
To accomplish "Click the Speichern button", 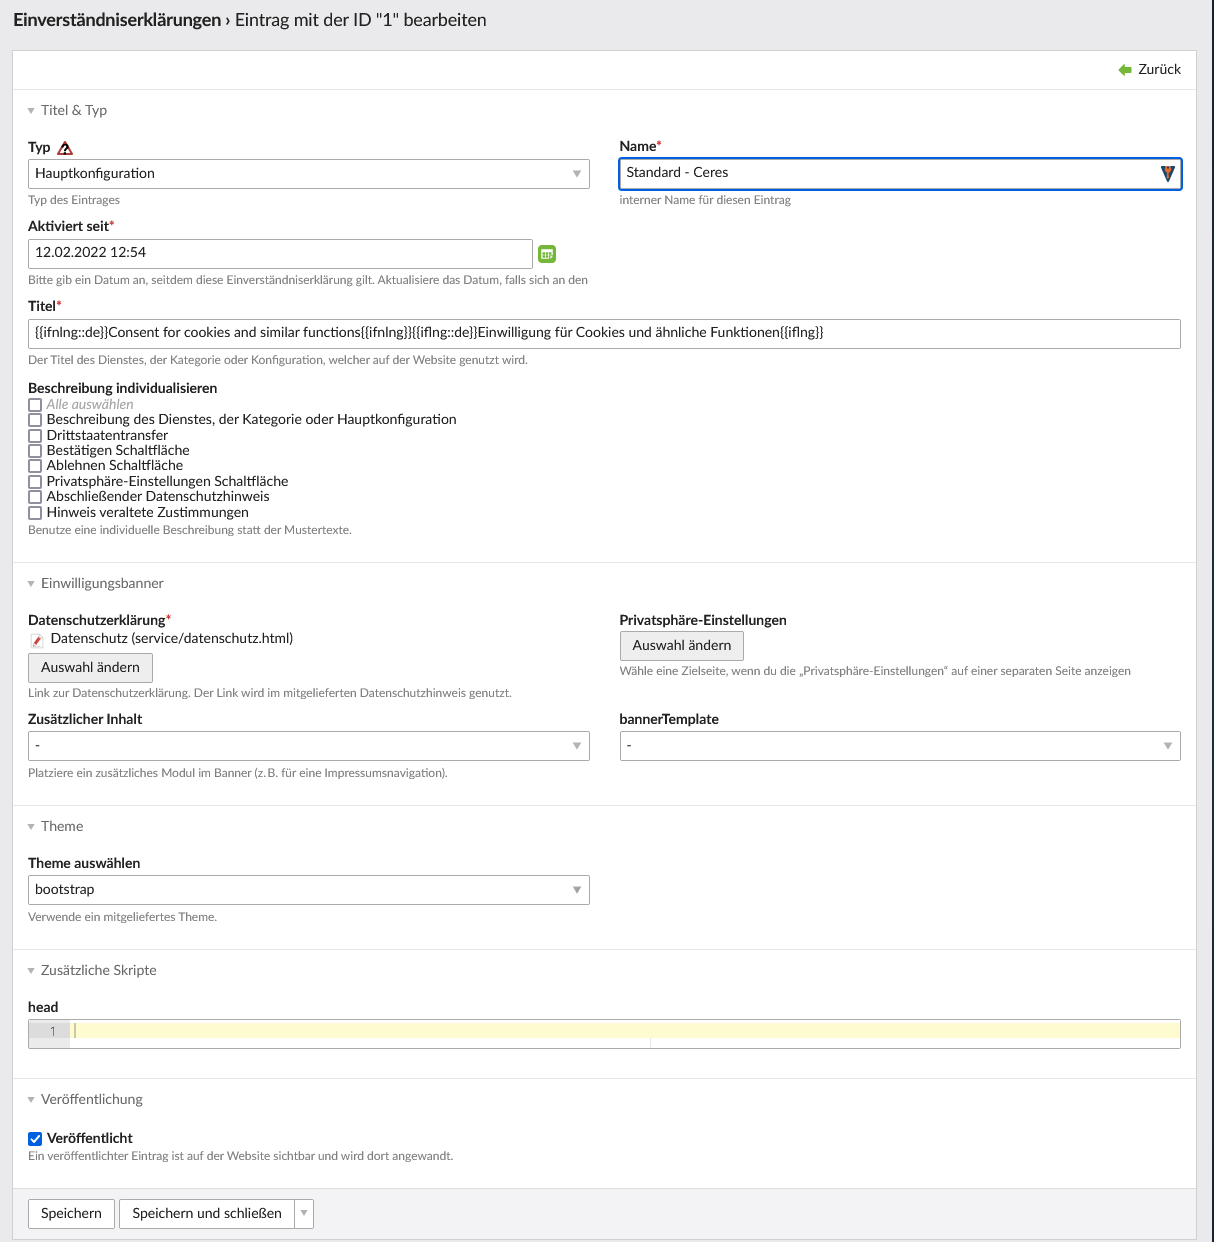I will tap(71, 1214).
